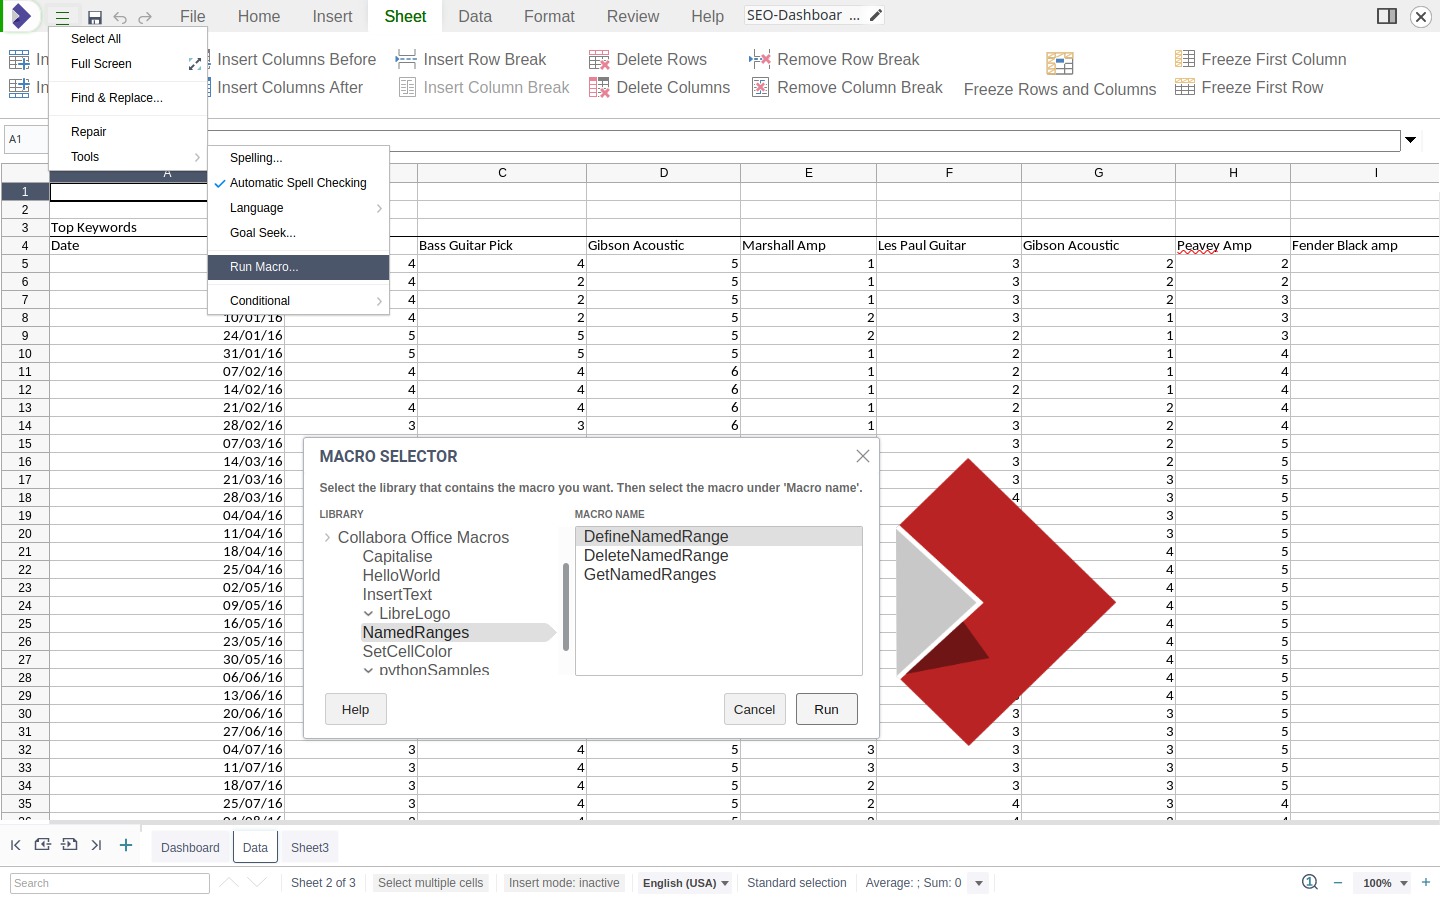
Task: Click the Delete Rows icon
Action: point(599,60)
